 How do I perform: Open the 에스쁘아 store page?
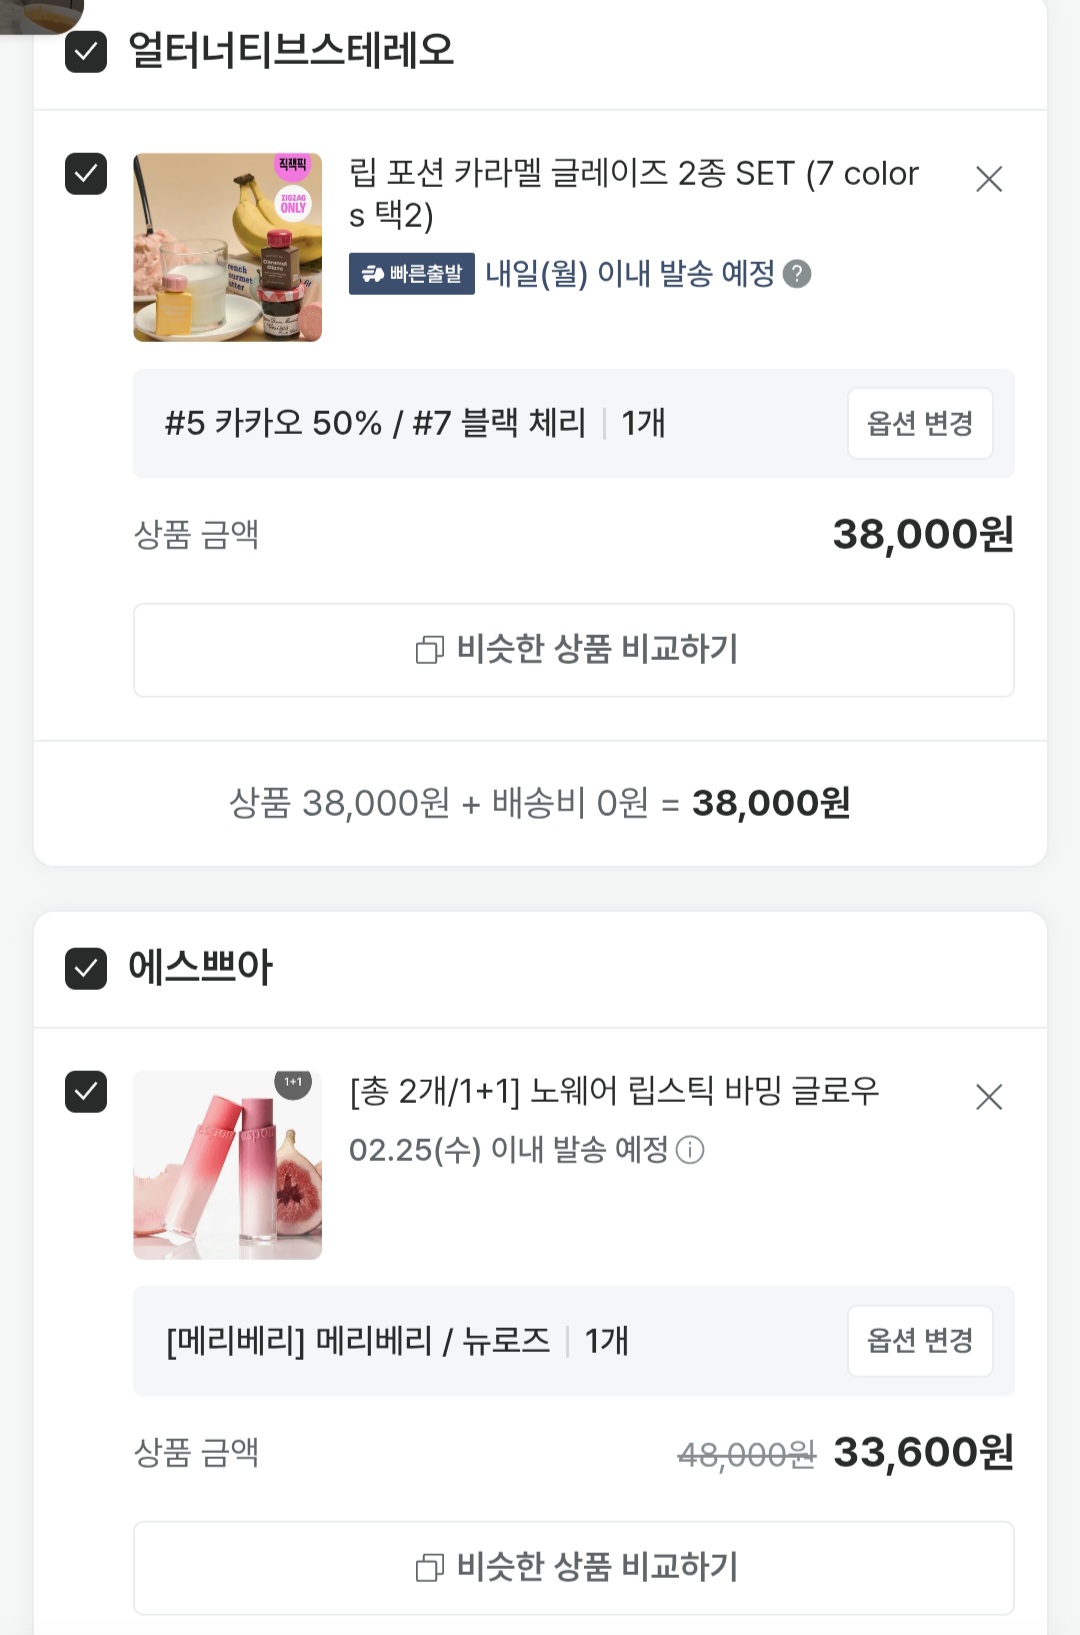pyautogui.click(x=200, y=968)
